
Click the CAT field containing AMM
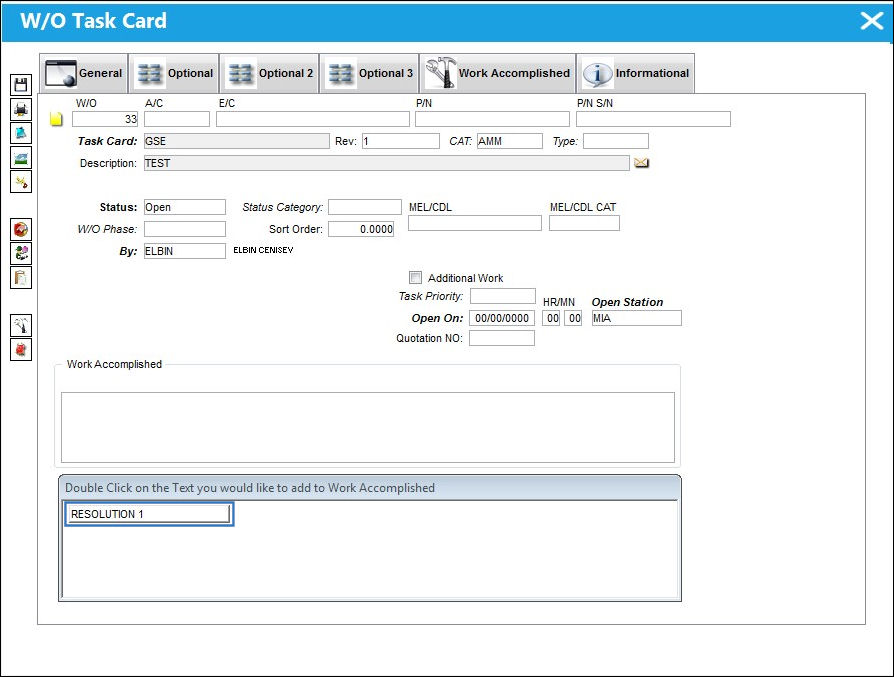tap(510, 141)
